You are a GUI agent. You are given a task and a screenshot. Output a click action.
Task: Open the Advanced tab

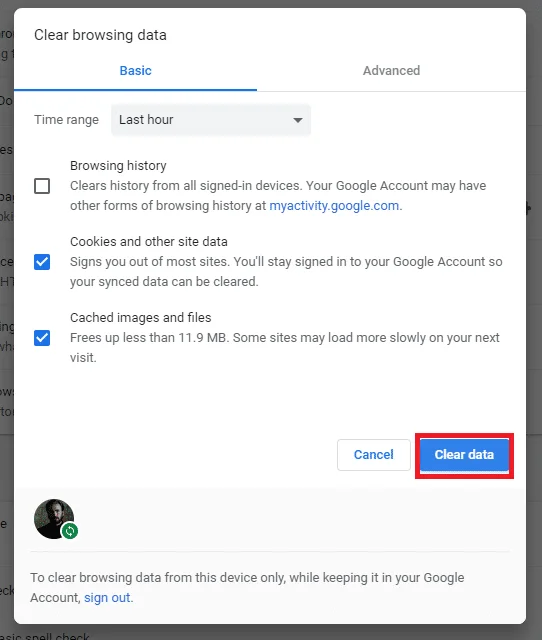[391, 71]
